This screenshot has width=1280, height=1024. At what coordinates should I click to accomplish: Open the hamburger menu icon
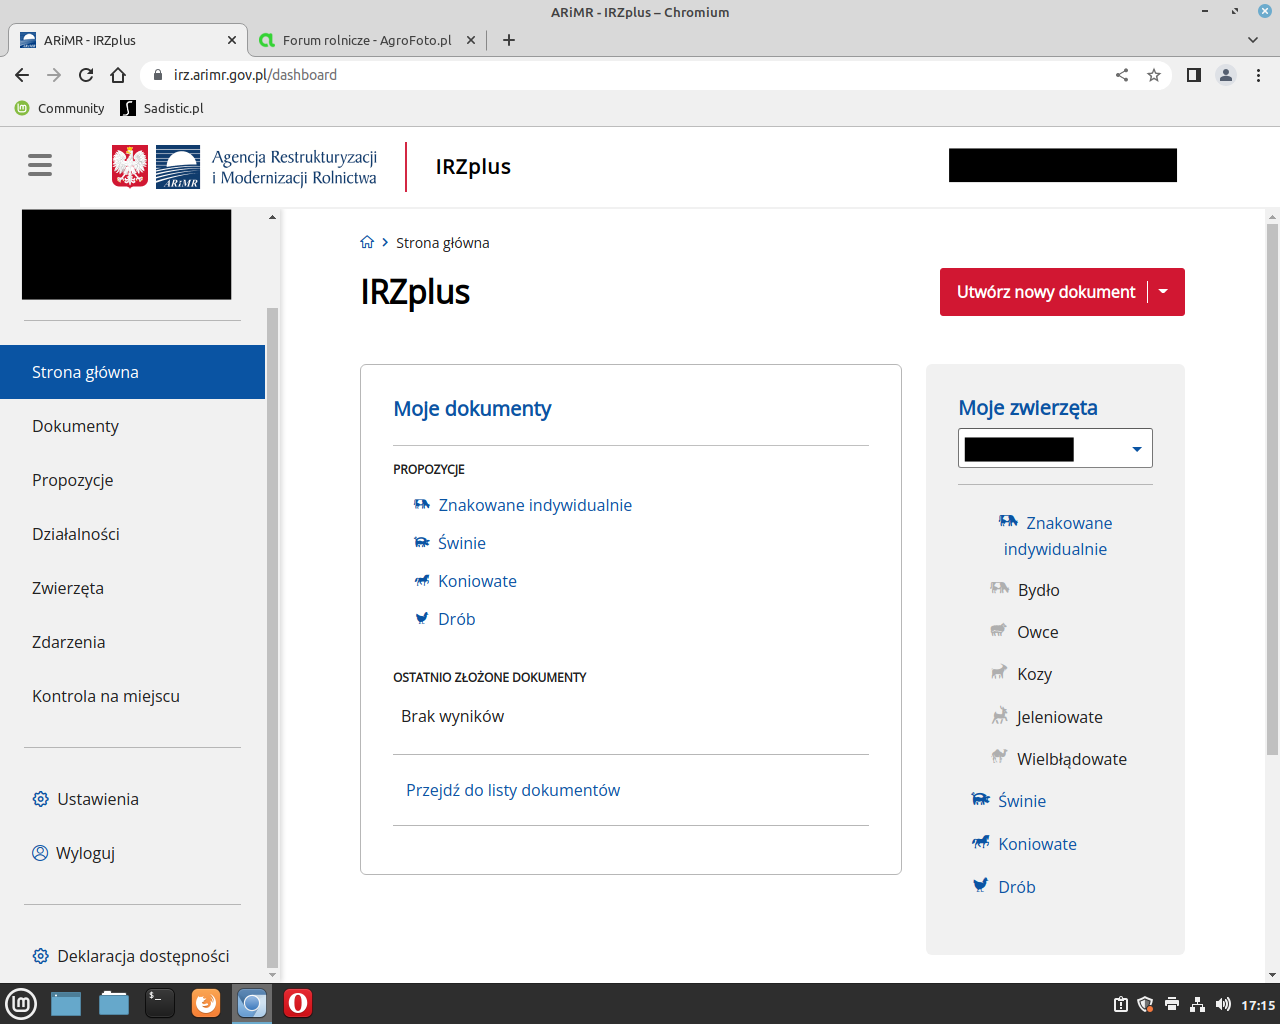40,165
